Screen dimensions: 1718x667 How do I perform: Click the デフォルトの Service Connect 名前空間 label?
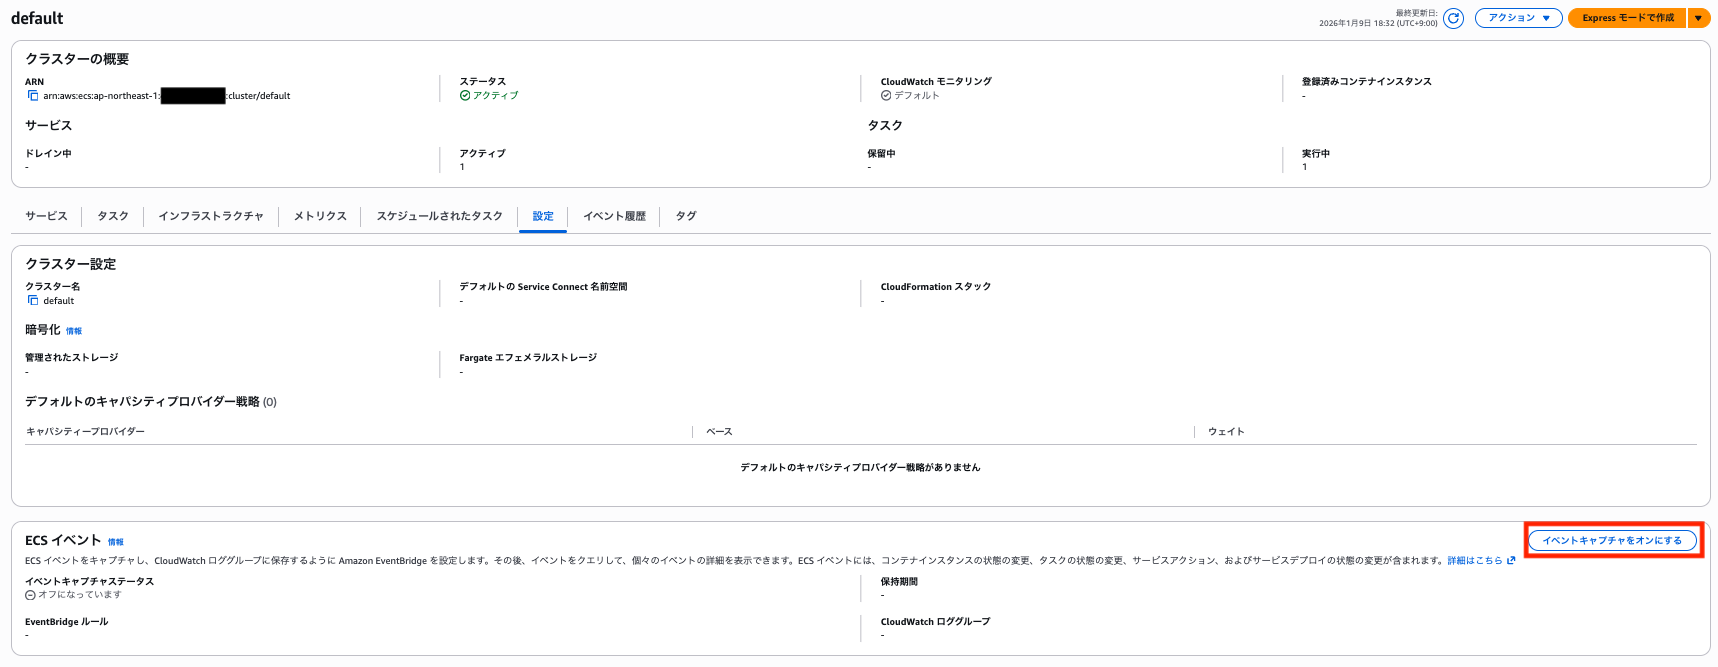543,286
